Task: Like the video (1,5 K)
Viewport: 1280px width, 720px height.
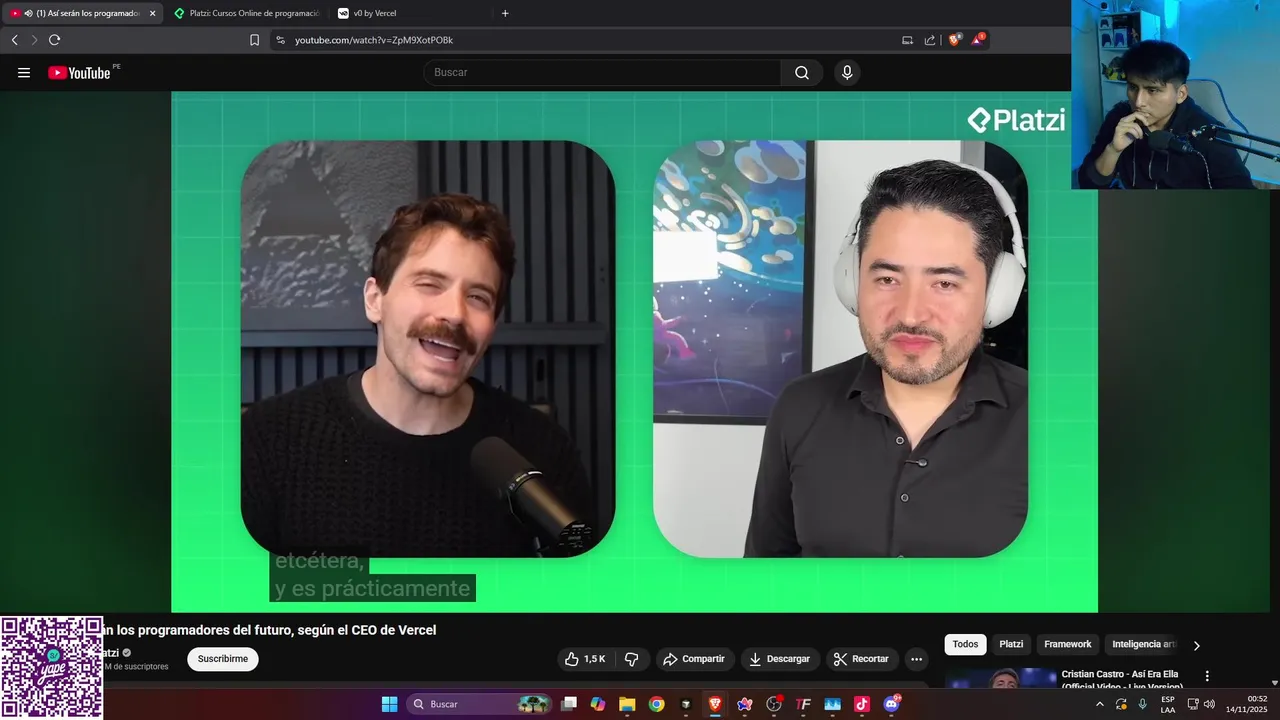Action: (x=585, y=659)
